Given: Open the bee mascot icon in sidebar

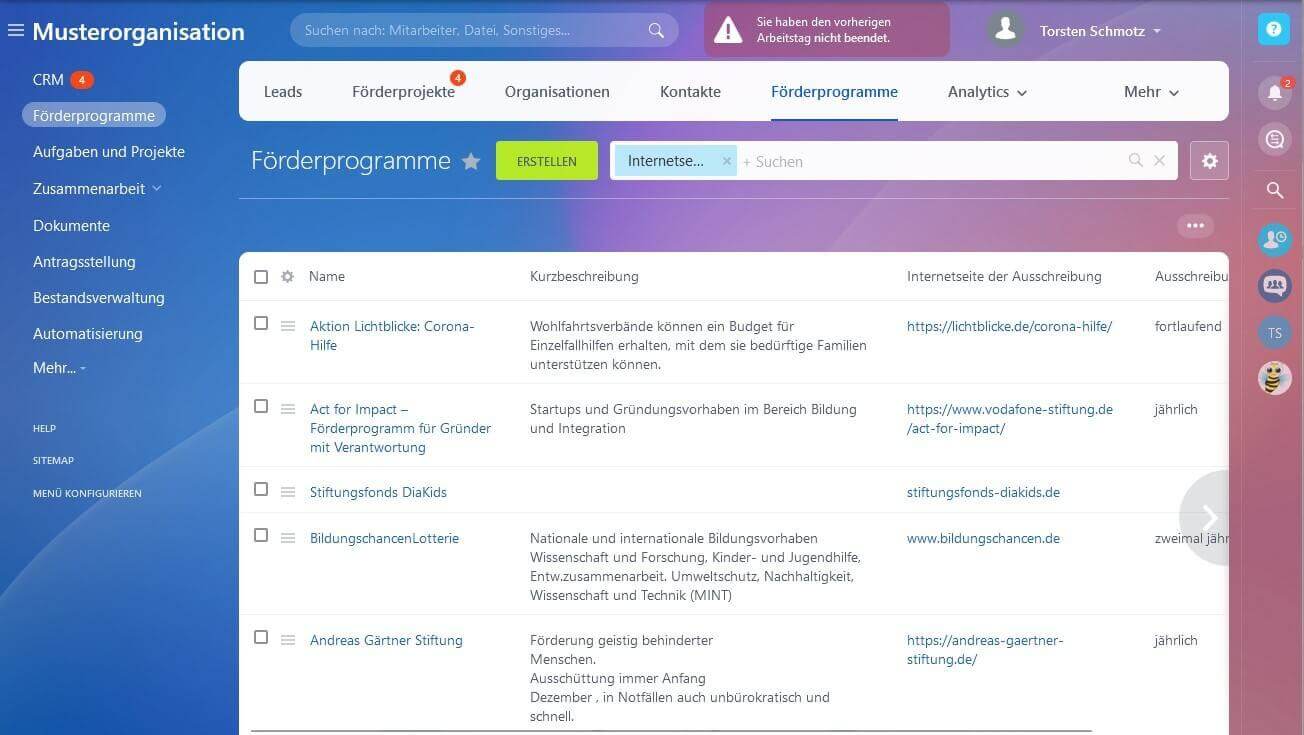Looking at the screenshot, I should tap(1274, 378).
